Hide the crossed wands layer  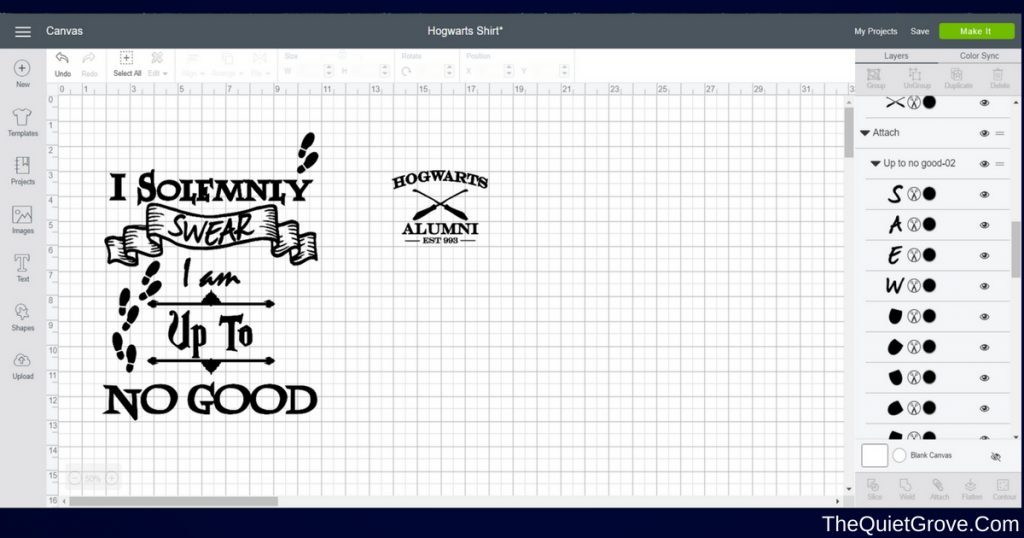click(x=984, y=103)
